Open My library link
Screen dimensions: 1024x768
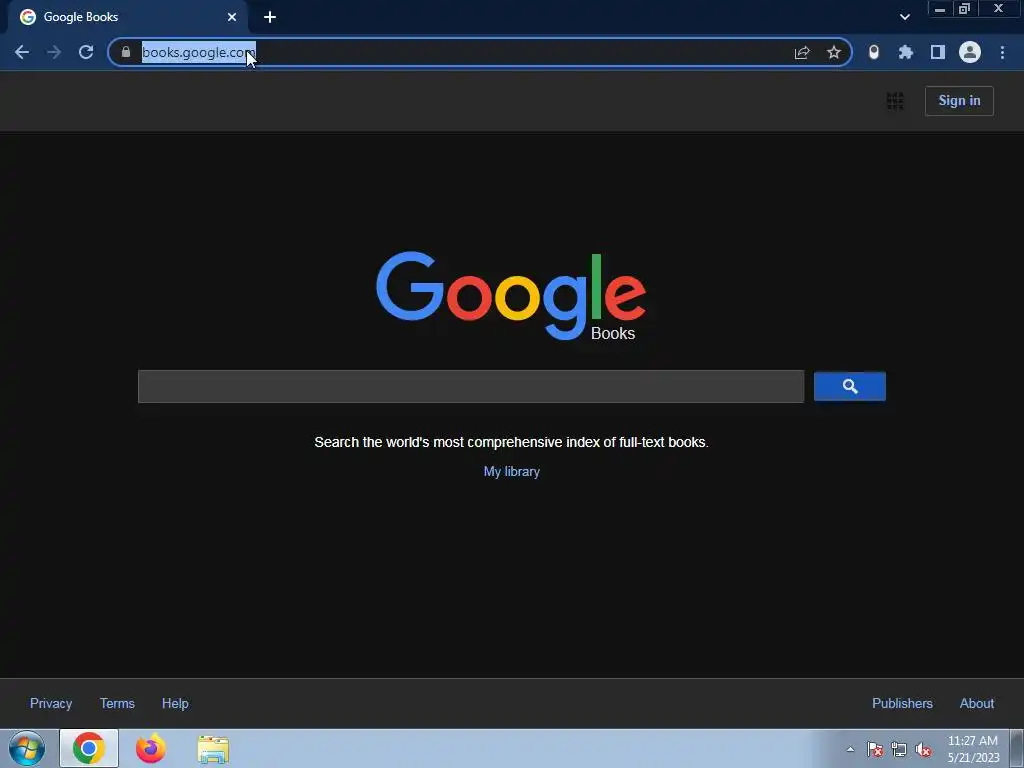[511, 472]
